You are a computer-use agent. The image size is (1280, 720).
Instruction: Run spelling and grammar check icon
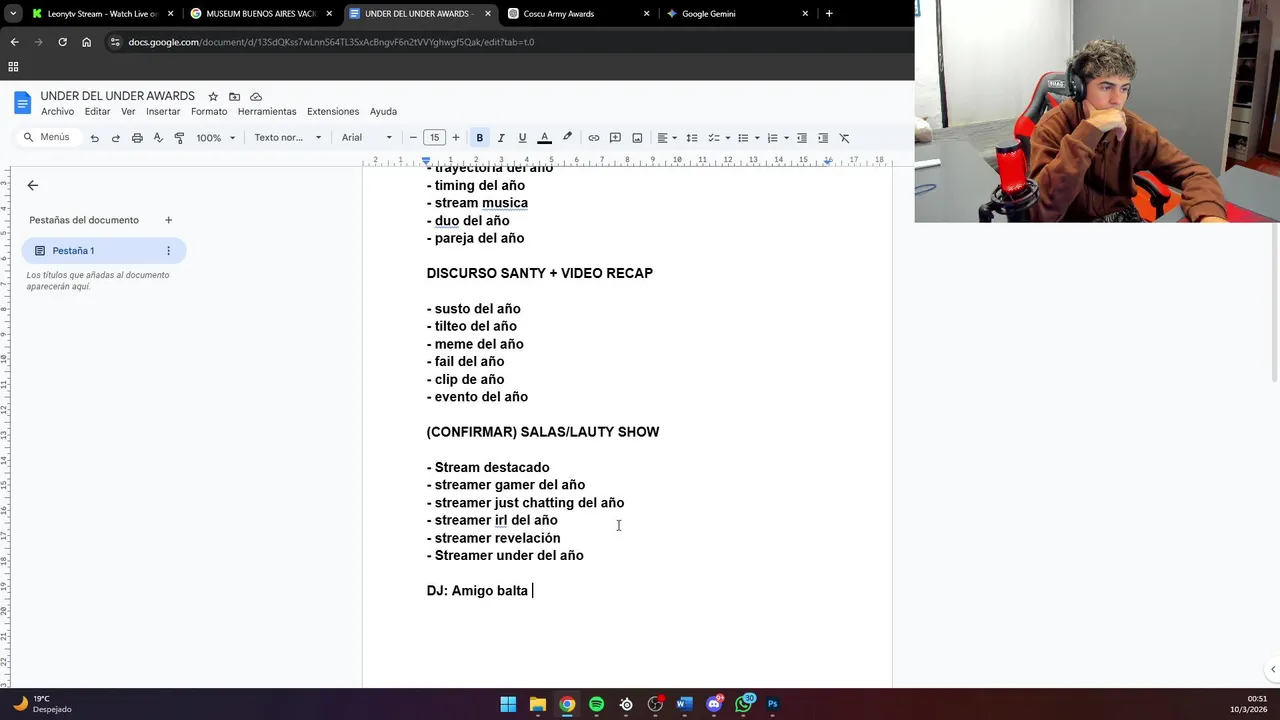click(x=158, y=138)
